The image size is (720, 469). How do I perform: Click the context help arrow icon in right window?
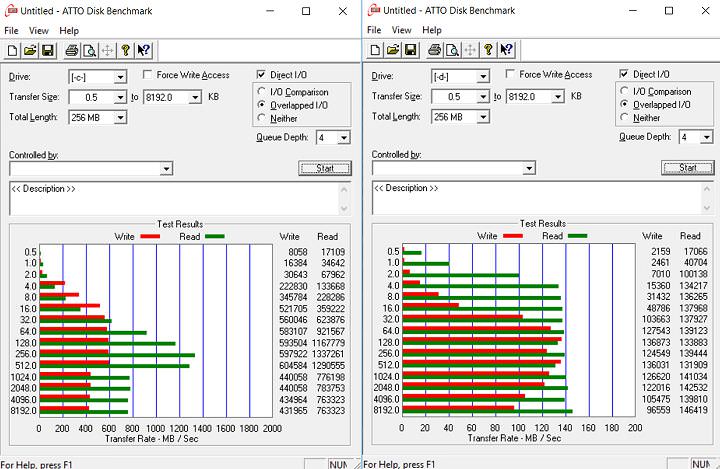[506, 51]
